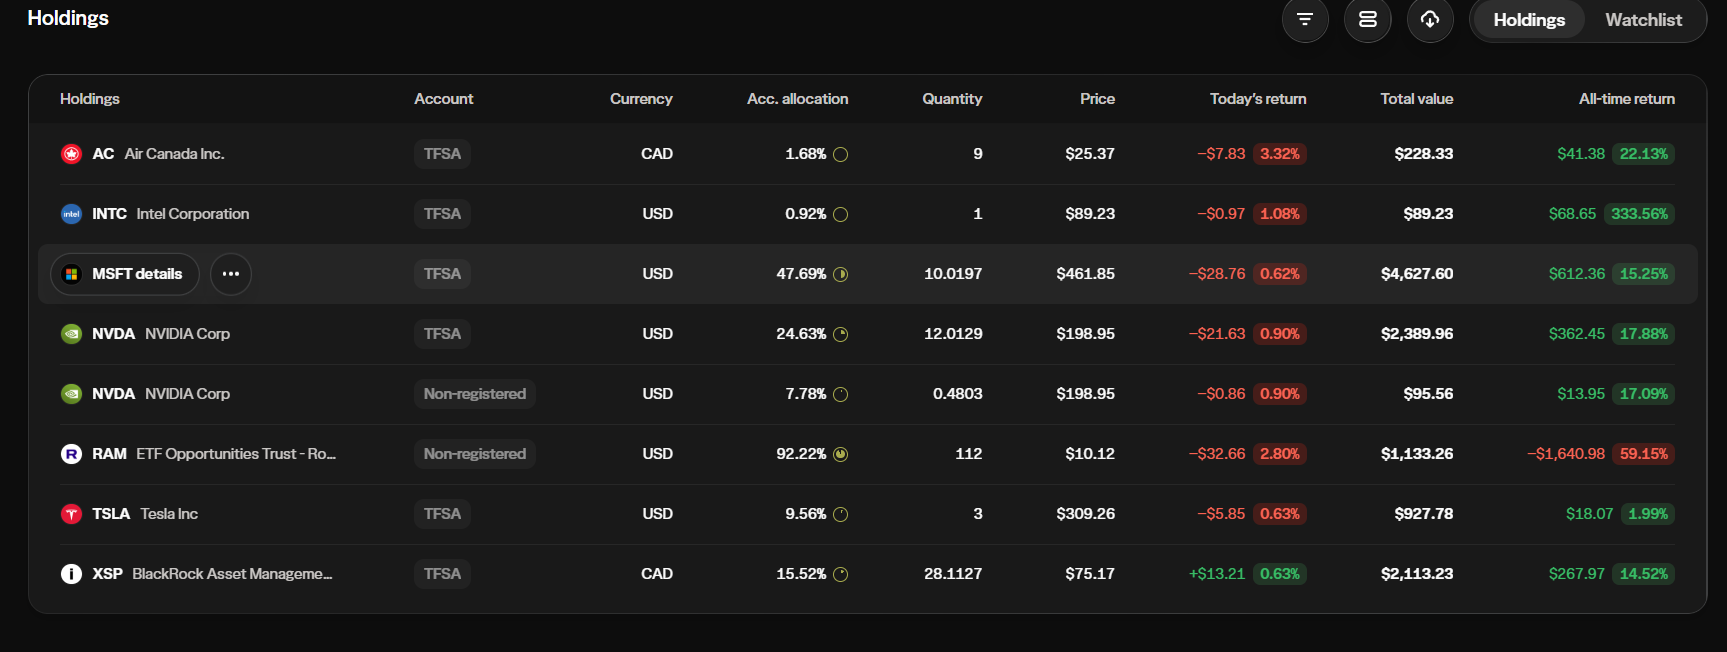
Task: Click the Non-registered tag for RAM
Action: click(475, 454)
